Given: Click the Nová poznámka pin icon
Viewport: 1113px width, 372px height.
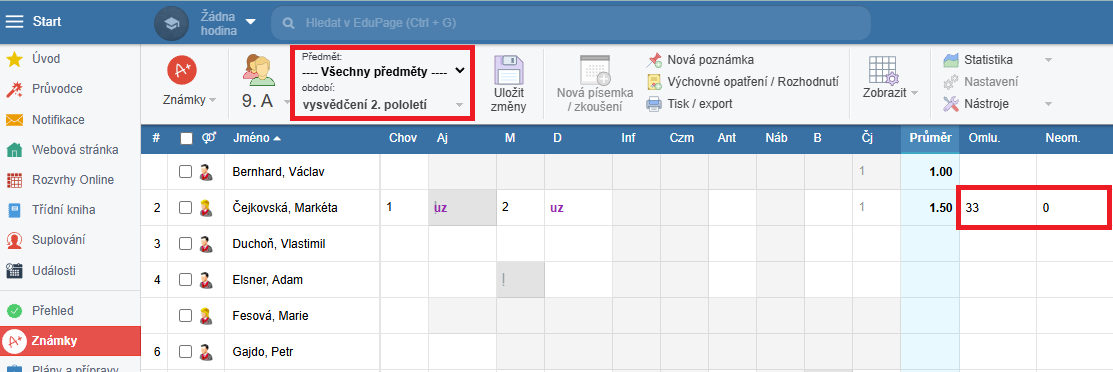Looking at the screenshot, I should pos(654,60).
